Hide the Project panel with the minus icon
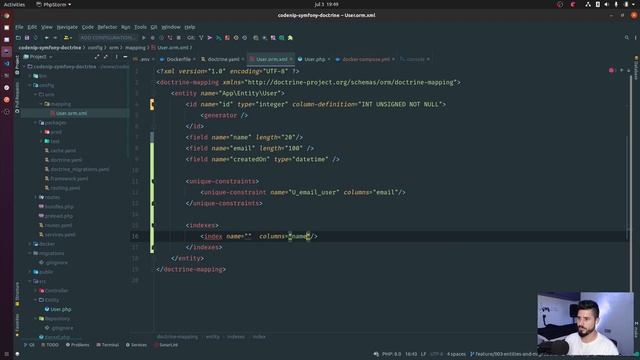640x360 pixels. [125, 57]
